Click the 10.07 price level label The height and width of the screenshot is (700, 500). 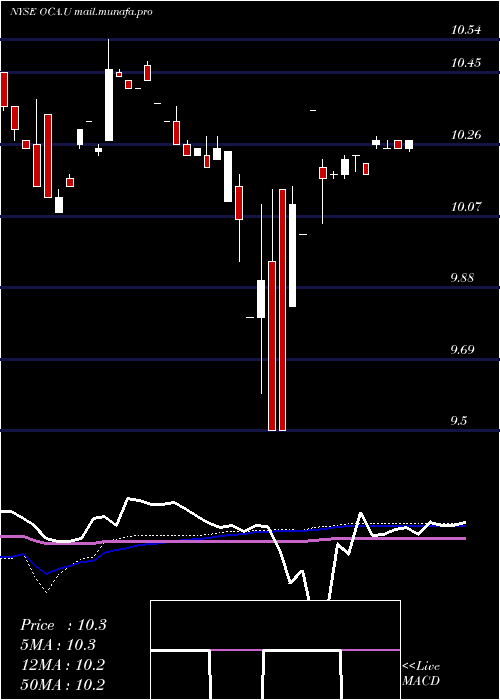tap(466, 207)
